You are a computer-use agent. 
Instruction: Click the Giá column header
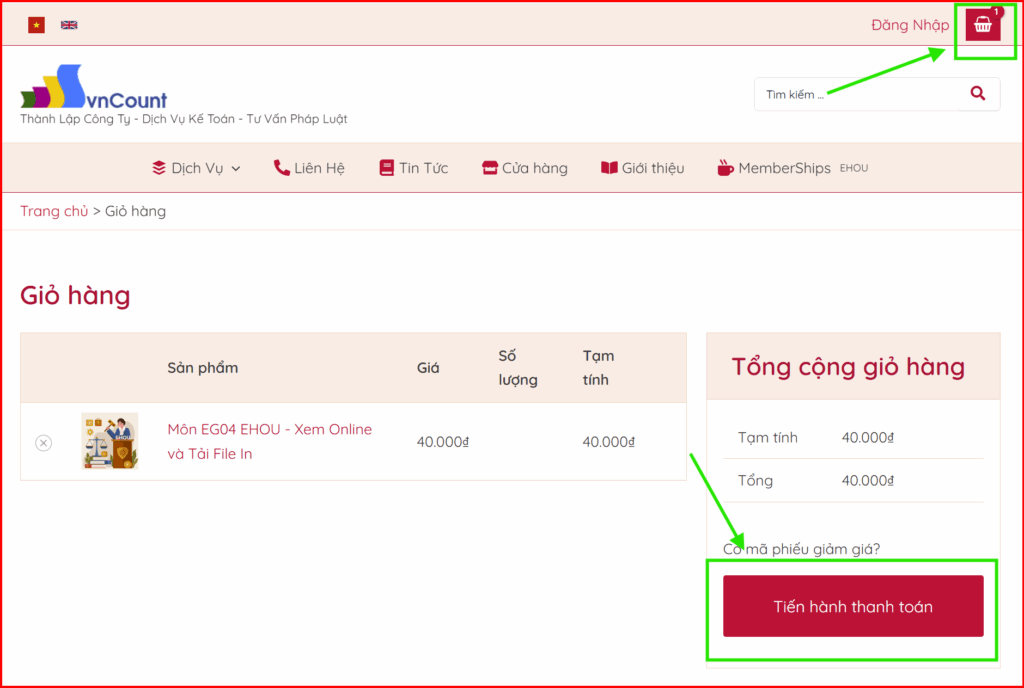click(x=428, y=367)
